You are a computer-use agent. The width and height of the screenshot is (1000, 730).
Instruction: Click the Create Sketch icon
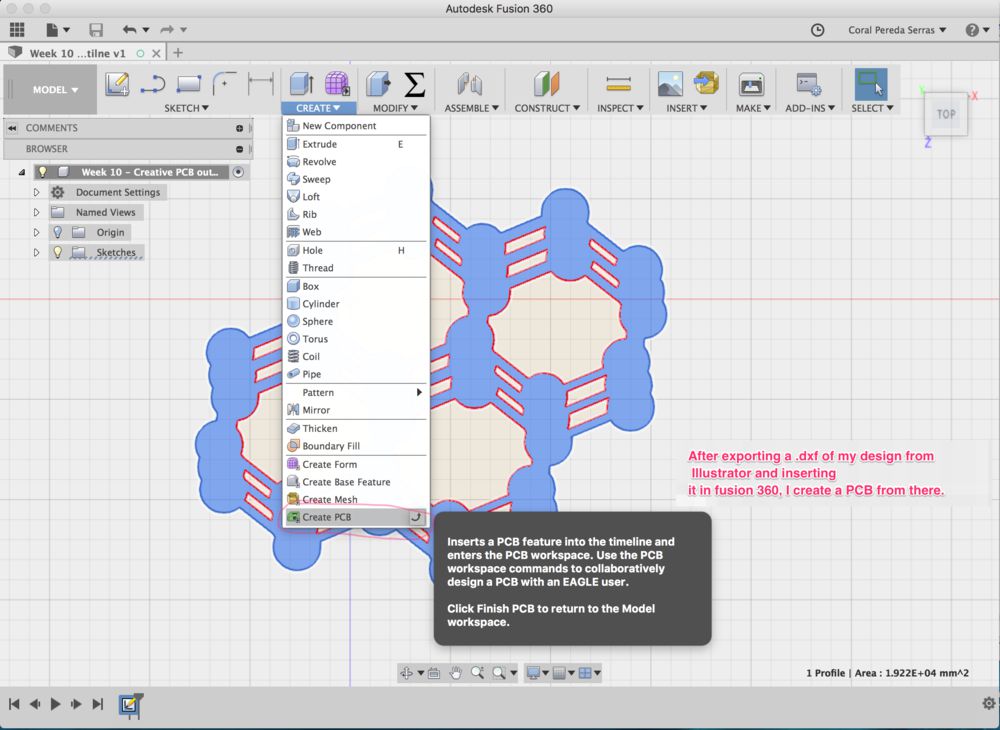117,84
